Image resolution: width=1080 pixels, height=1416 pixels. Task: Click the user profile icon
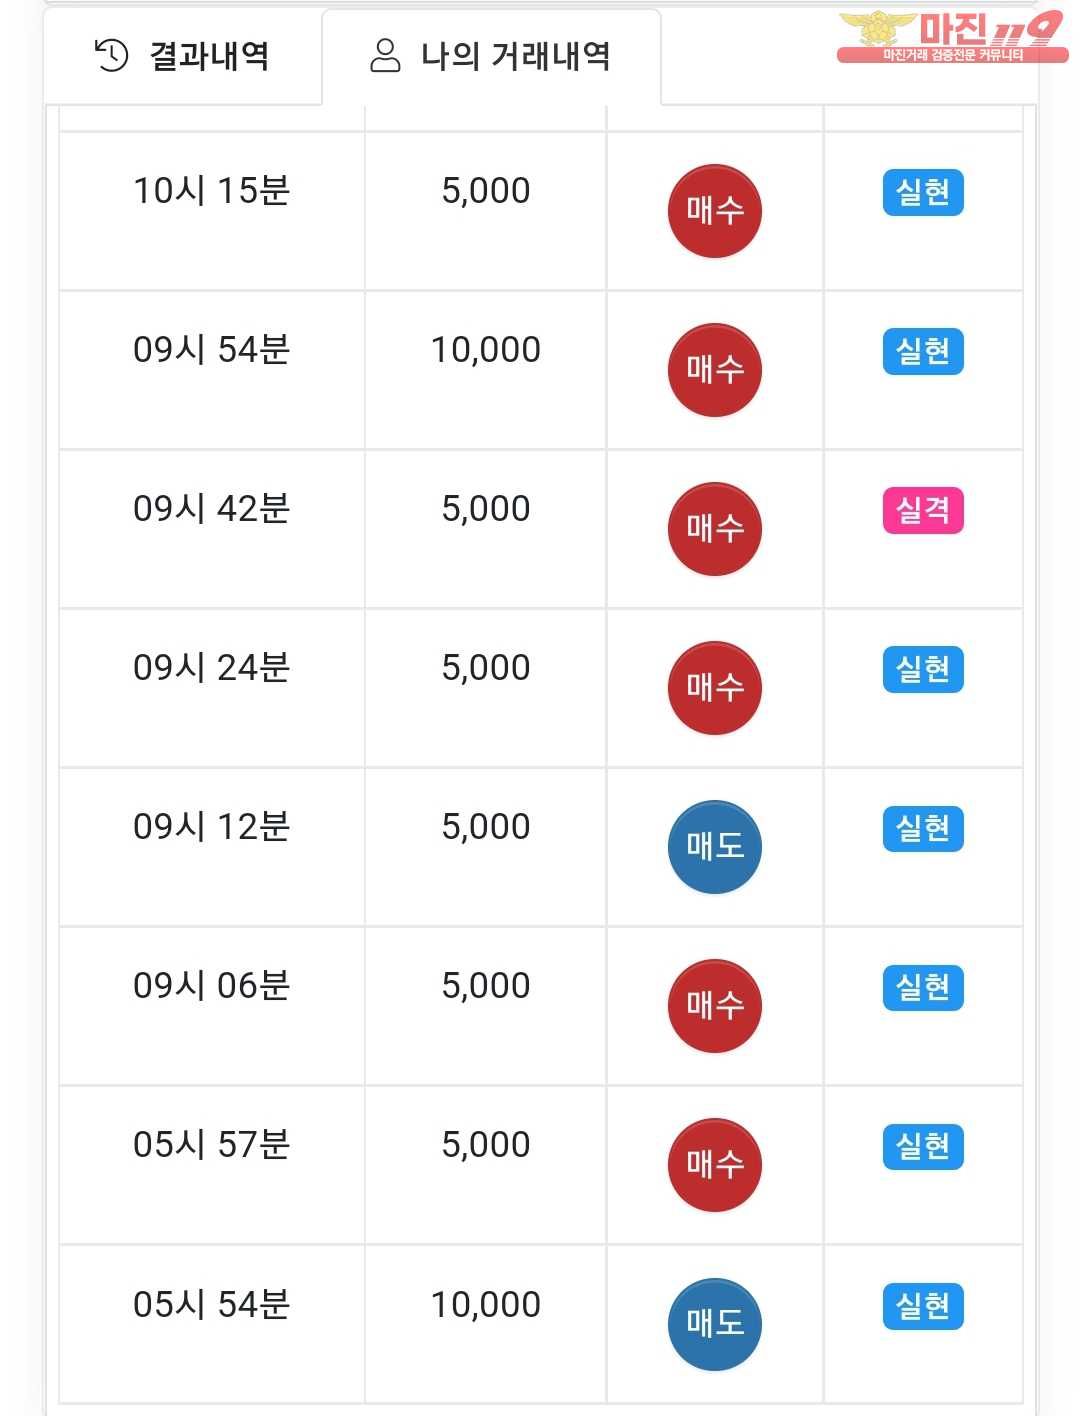coord(385,56)
